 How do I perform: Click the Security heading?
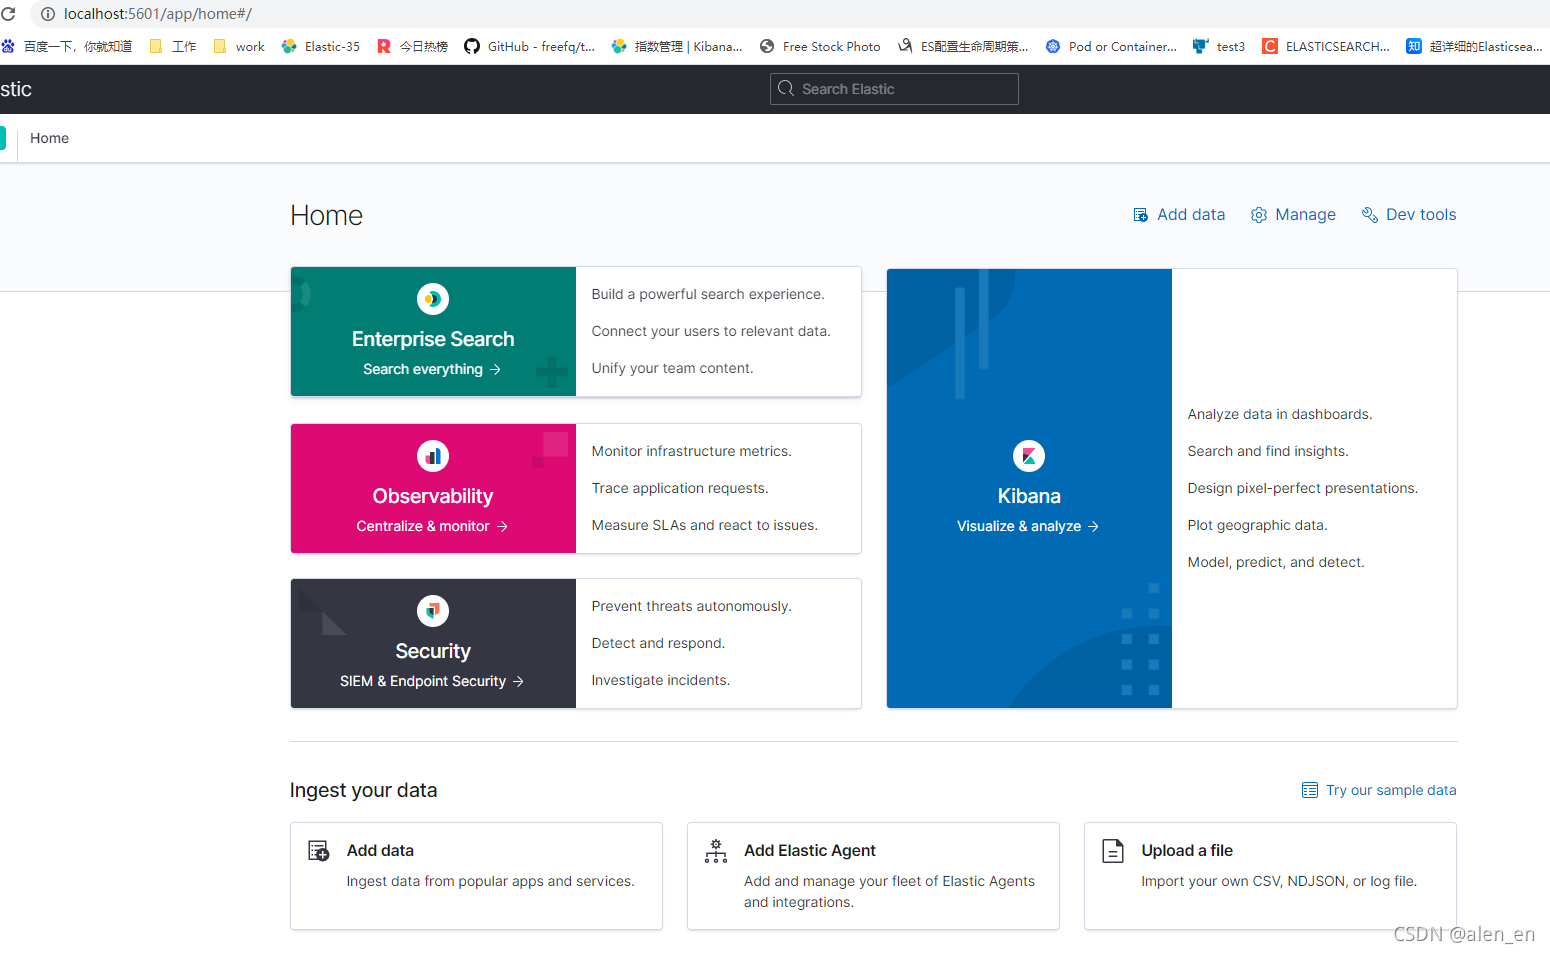coord(433,651)
